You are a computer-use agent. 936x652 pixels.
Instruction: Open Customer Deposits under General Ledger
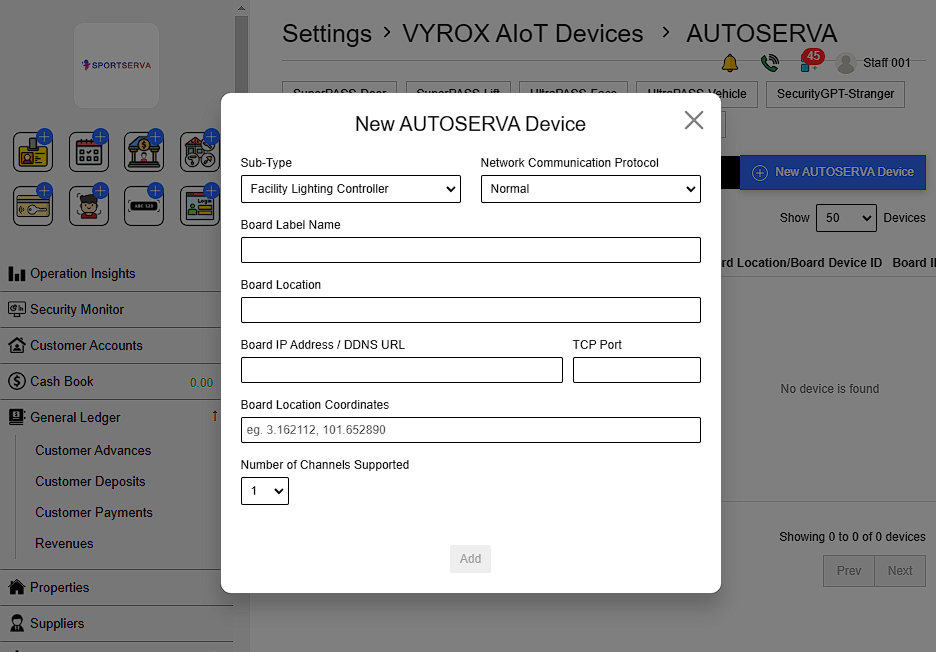point(90,482)
